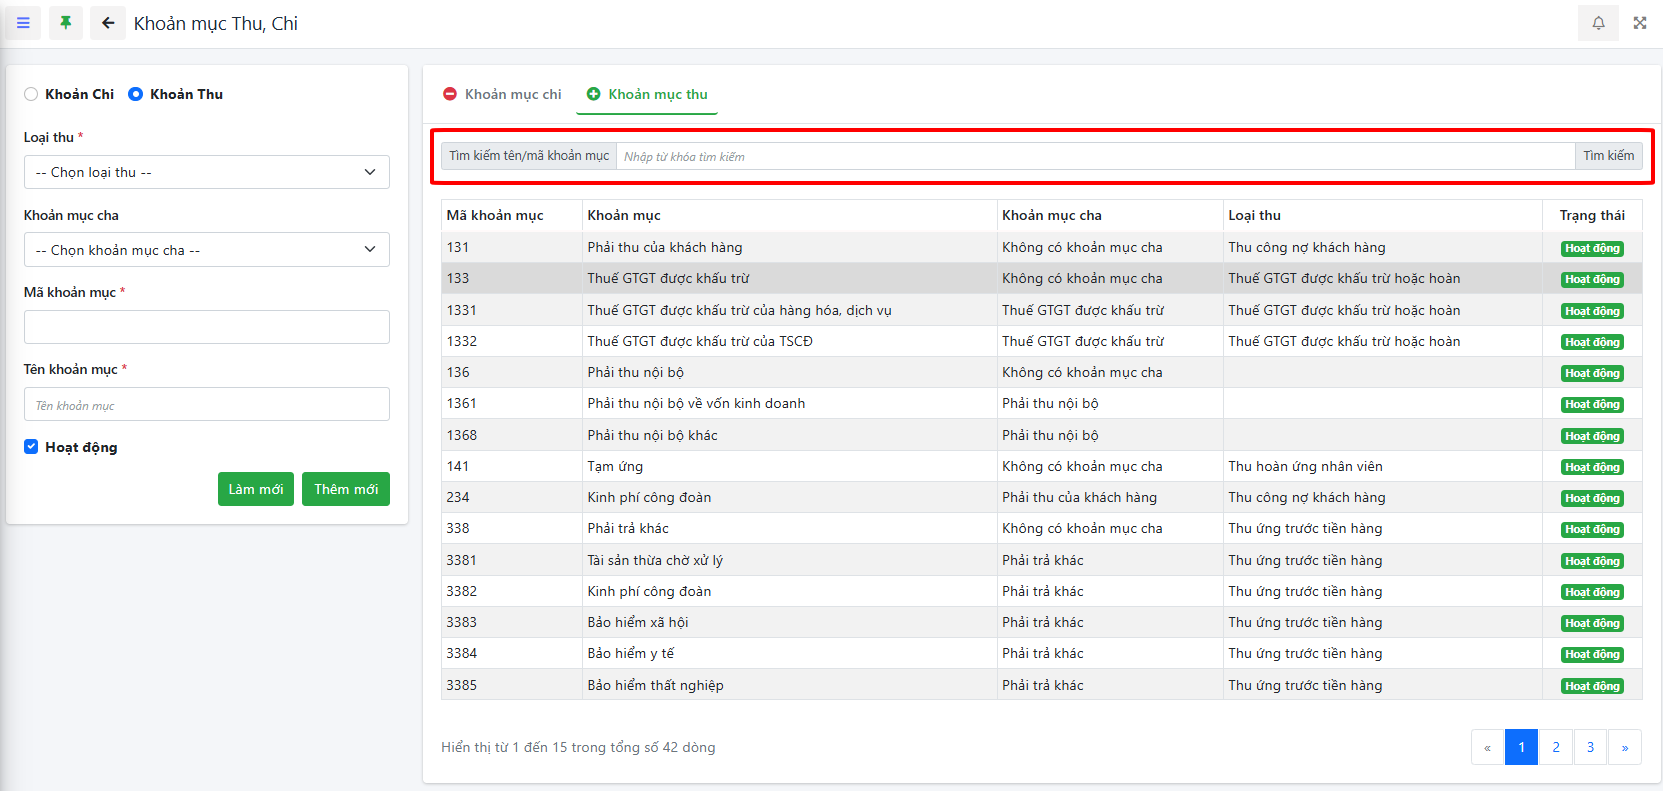Click the back arrow icon

pyautogui.click(x=108, y=23)
